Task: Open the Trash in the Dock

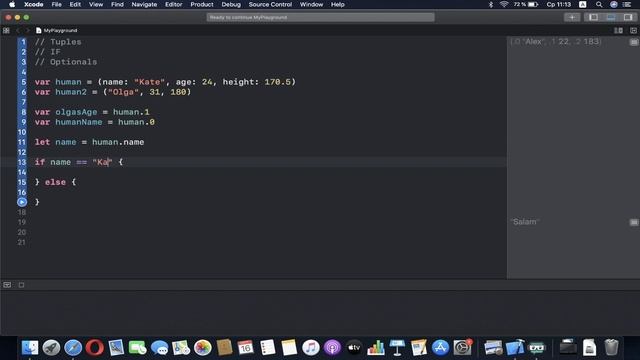Action: [611, 348]
